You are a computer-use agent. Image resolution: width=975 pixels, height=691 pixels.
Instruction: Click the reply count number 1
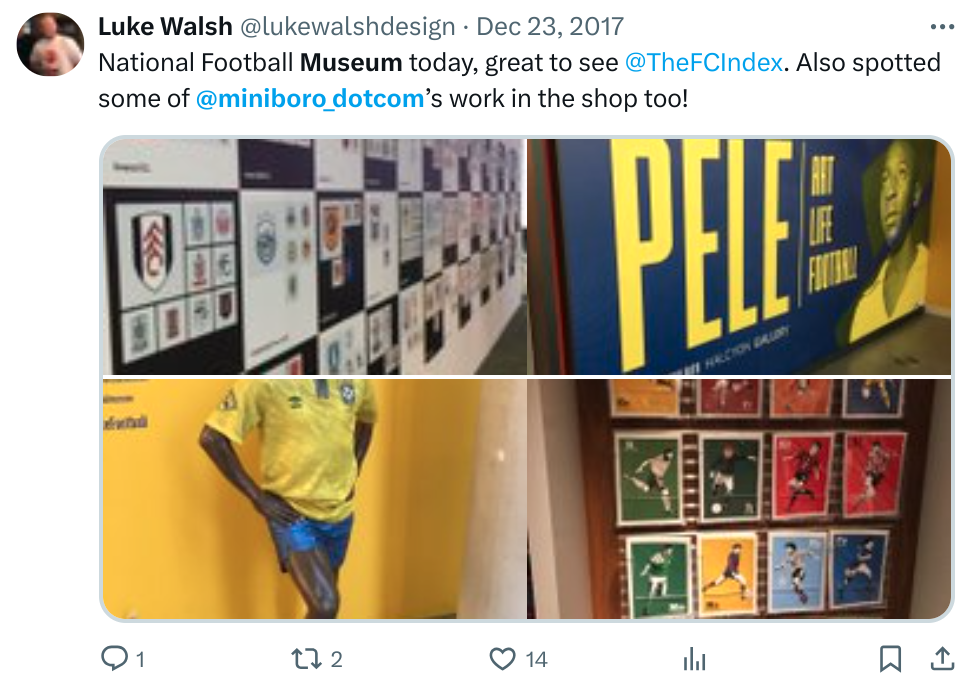click(x=141, y=660)
